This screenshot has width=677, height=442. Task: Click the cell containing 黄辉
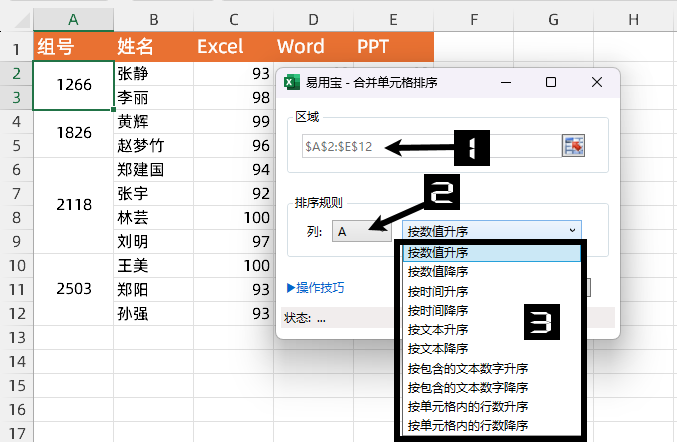(x=153, y=121)
